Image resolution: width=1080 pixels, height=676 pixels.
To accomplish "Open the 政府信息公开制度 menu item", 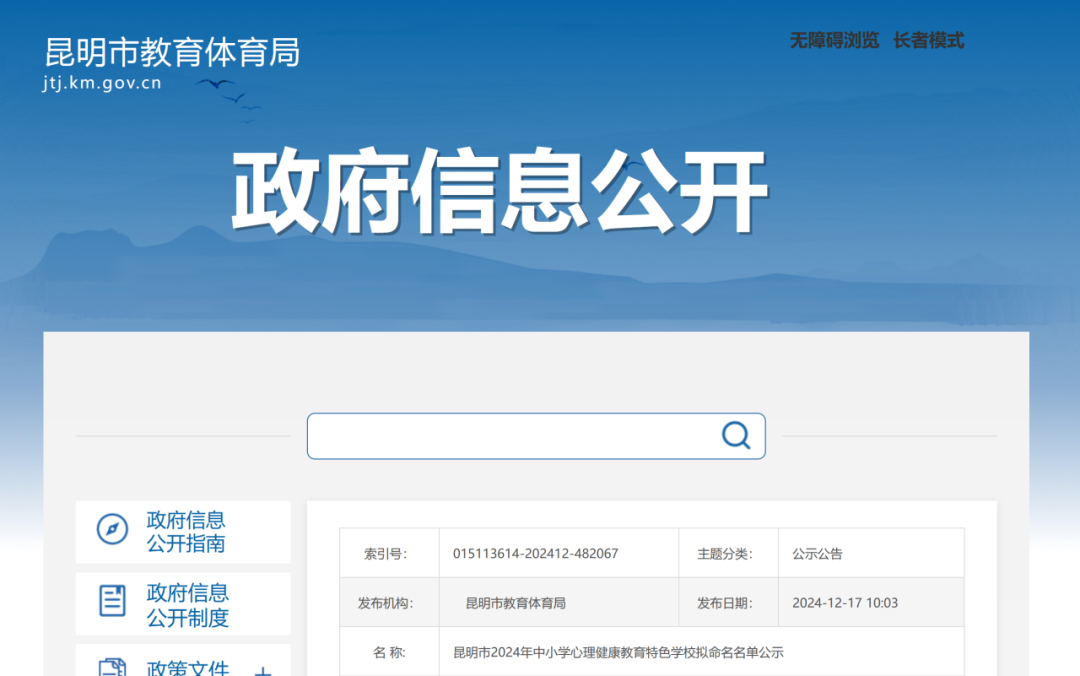I will [188, 605].
